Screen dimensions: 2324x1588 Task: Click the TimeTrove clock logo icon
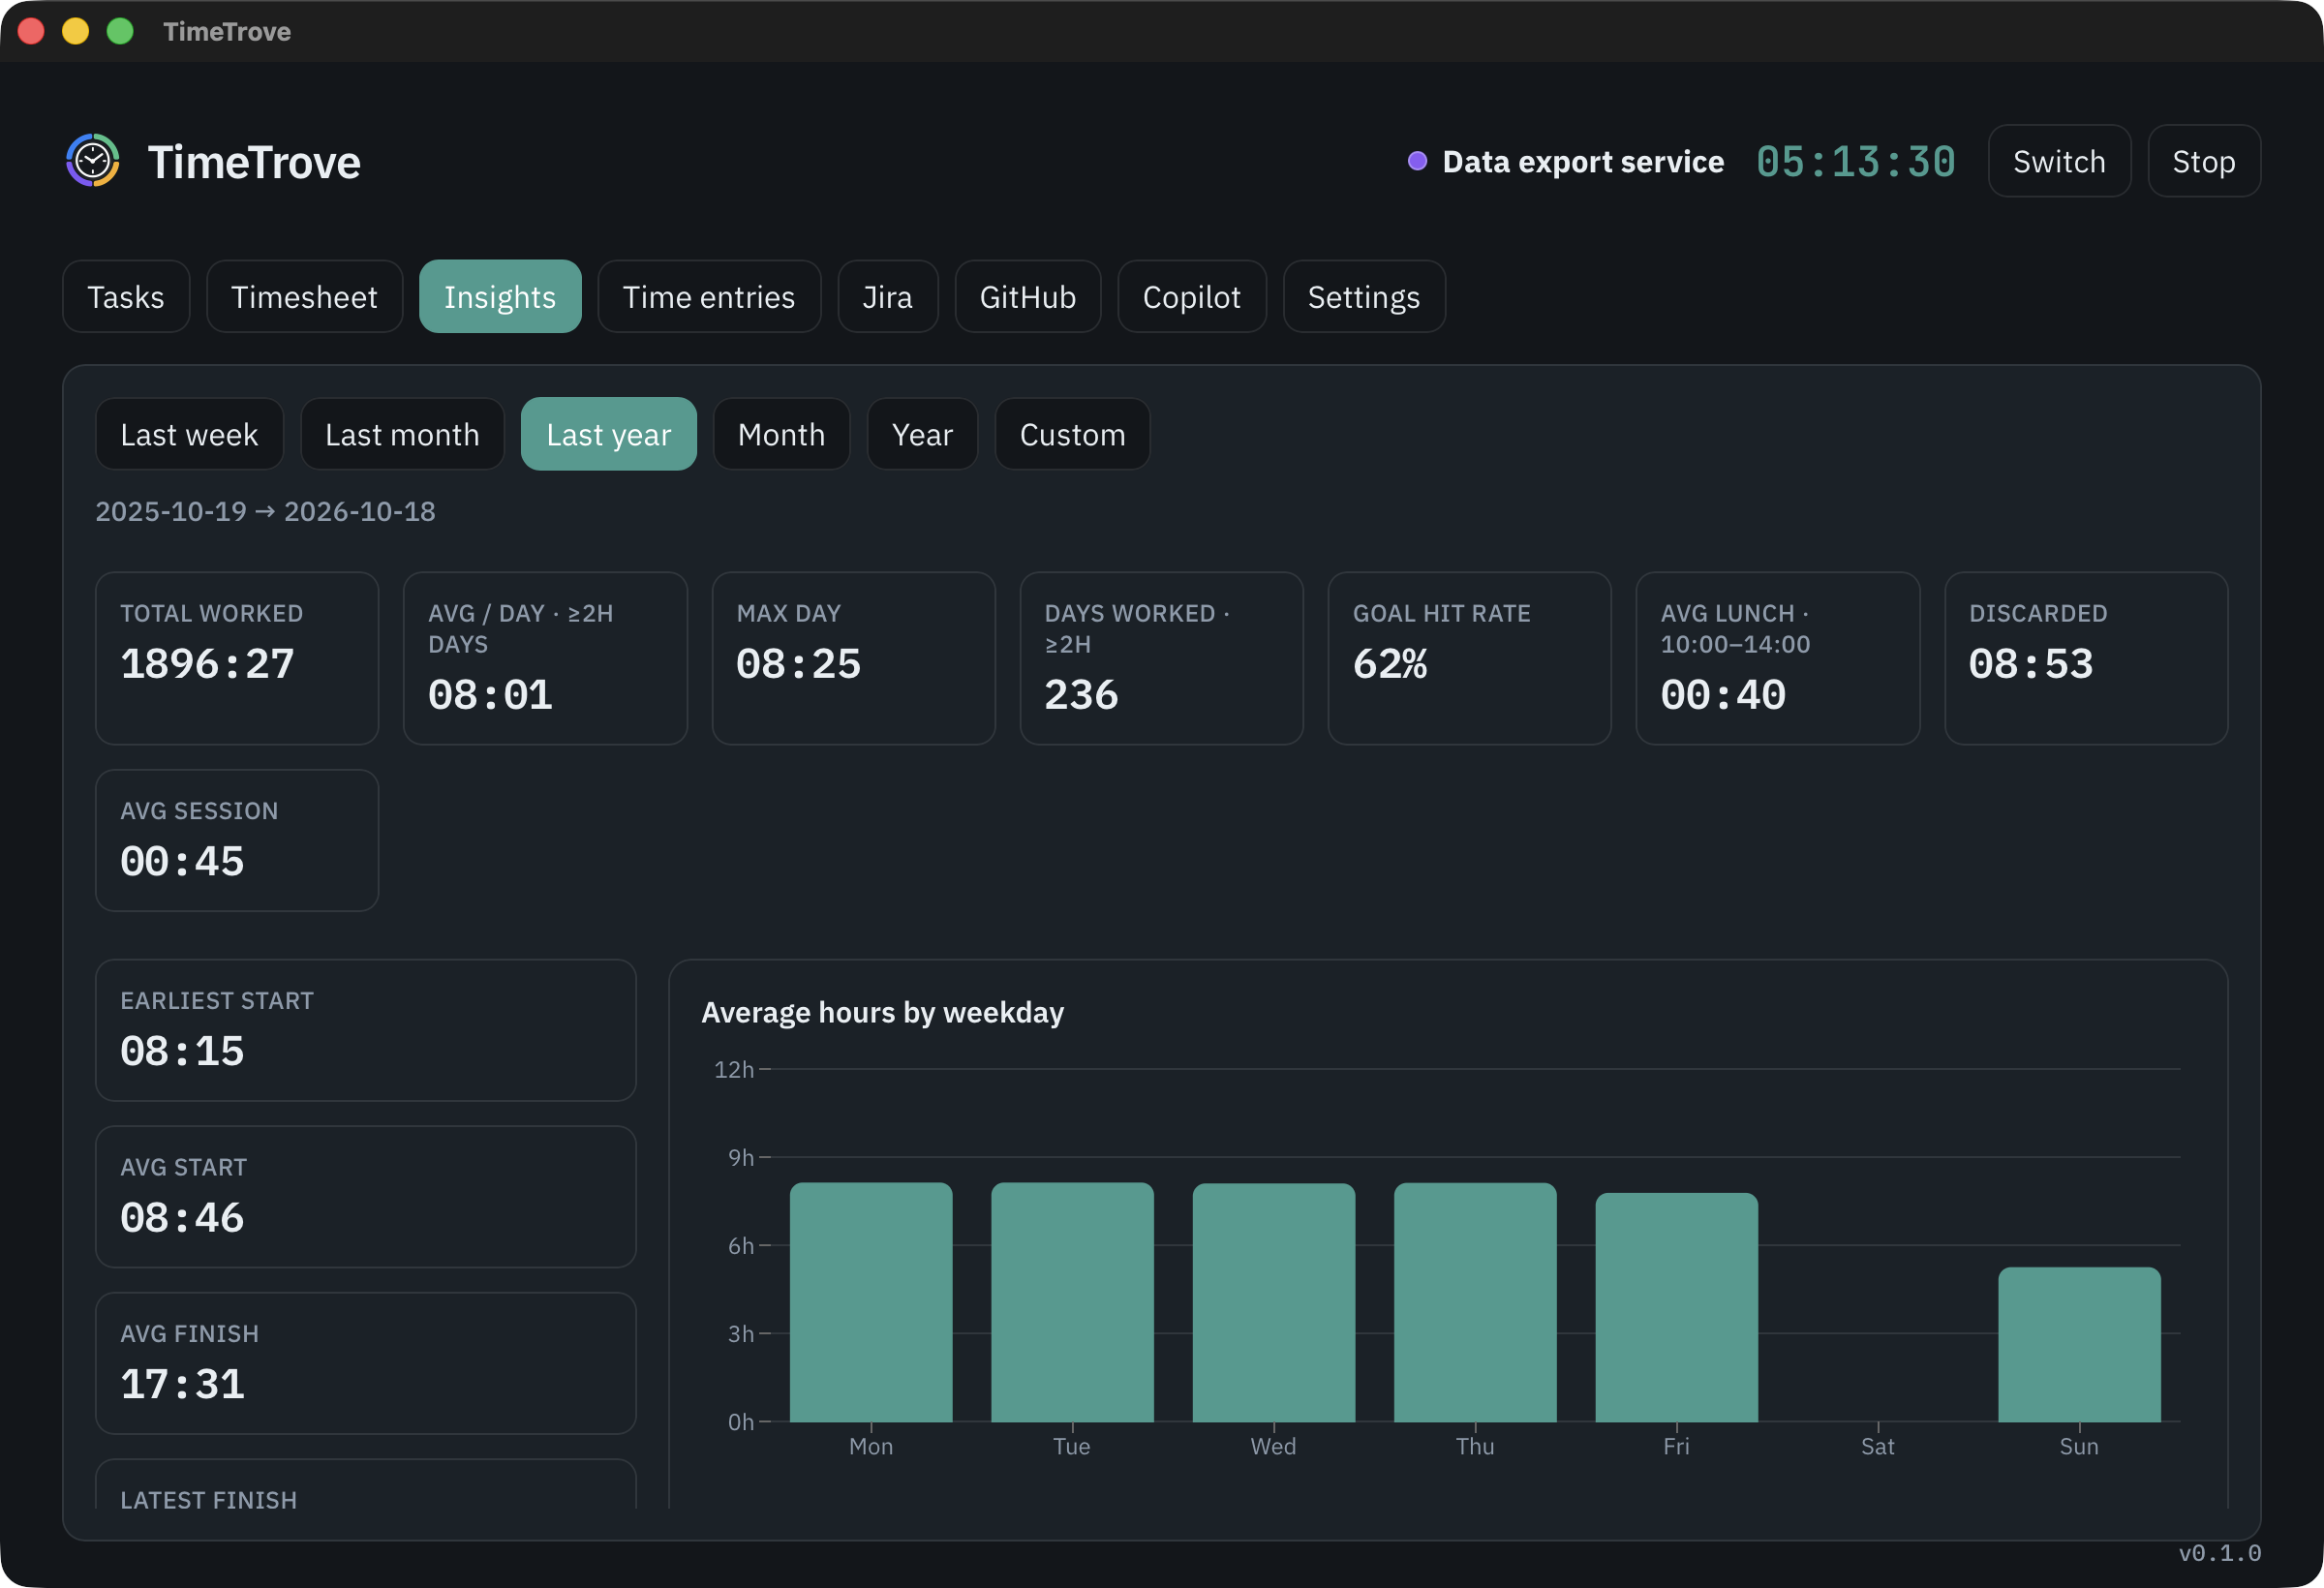93,161
